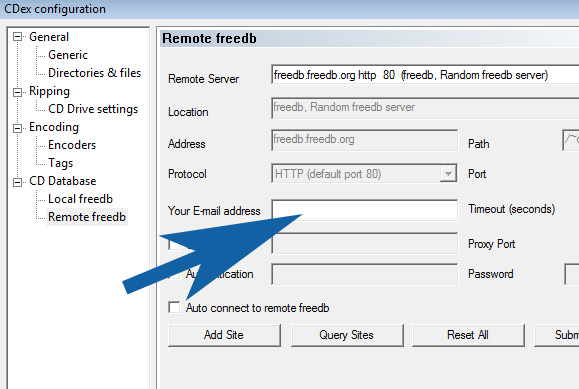Click the Add Site button
579x389 pixels.
[x=224, y=335]
